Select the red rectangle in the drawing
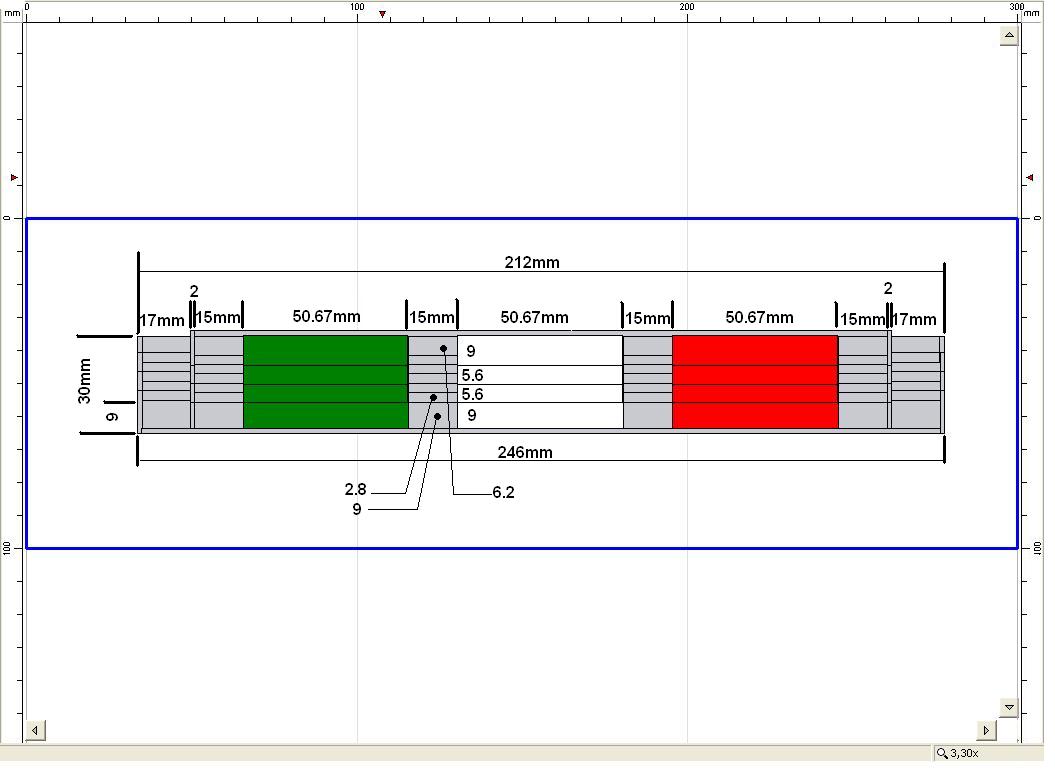 point(755,382)
